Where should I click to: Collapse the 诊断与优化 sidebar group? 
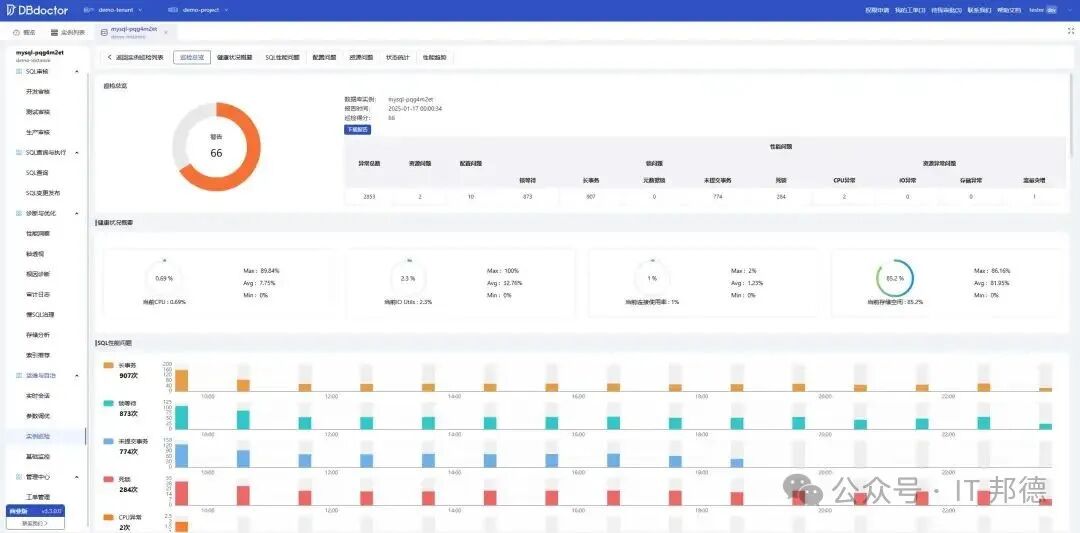(76, 213)
